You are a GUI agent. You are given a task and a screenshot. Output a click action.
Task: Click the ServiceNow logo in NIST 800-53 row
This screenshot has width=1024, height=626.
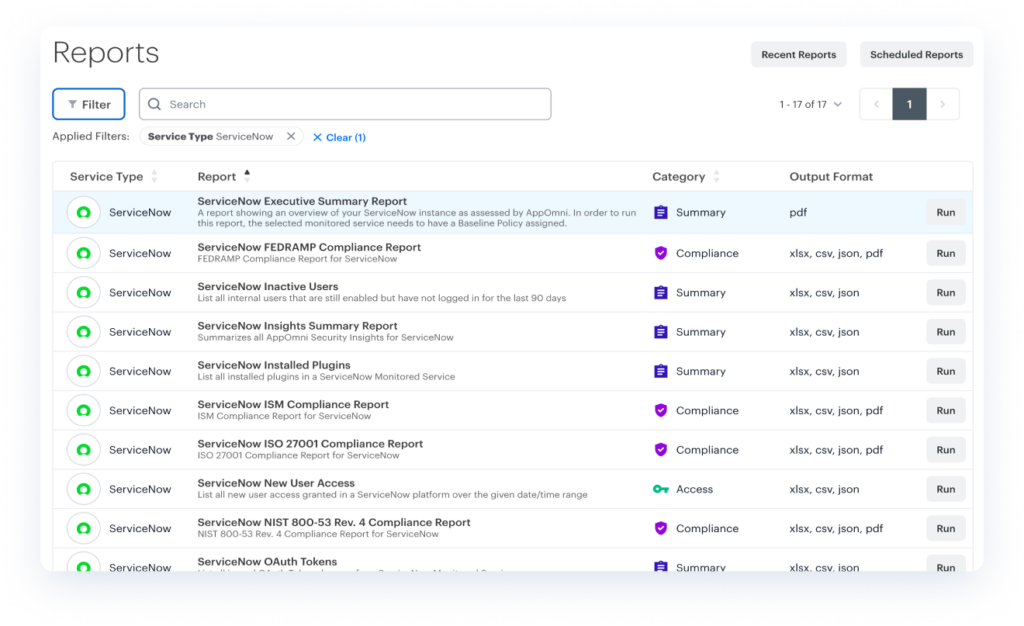tap(84, 529)
